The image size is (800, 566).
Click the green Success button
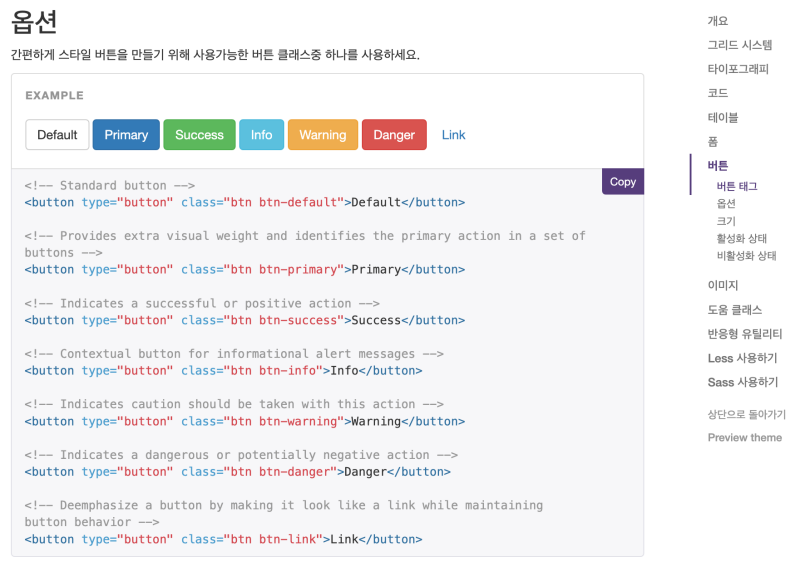coord(199,135)
